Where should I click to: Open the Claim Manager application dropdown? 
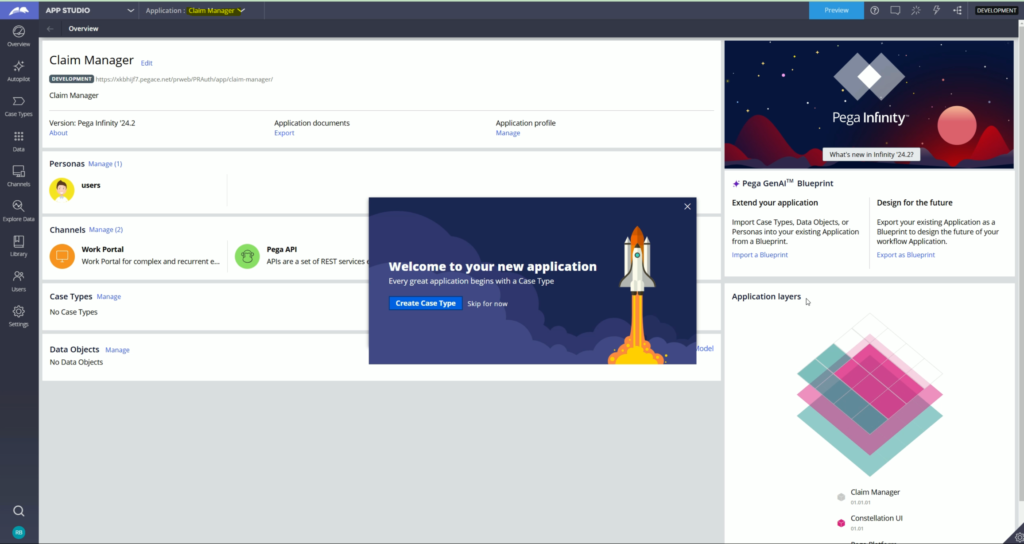point(216,10)
